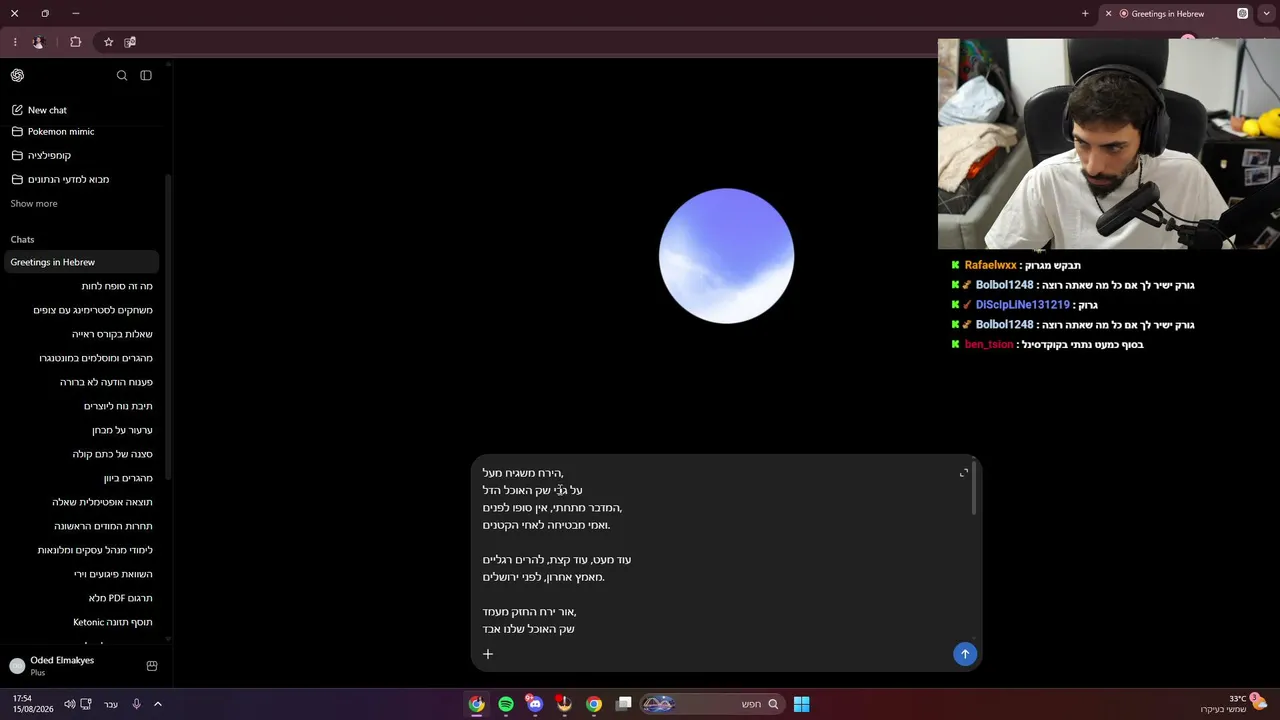The width and height of the screenshot is (1280, 720).
Task: Open the browser extensions puzzle icon
Action: point(76,42)
